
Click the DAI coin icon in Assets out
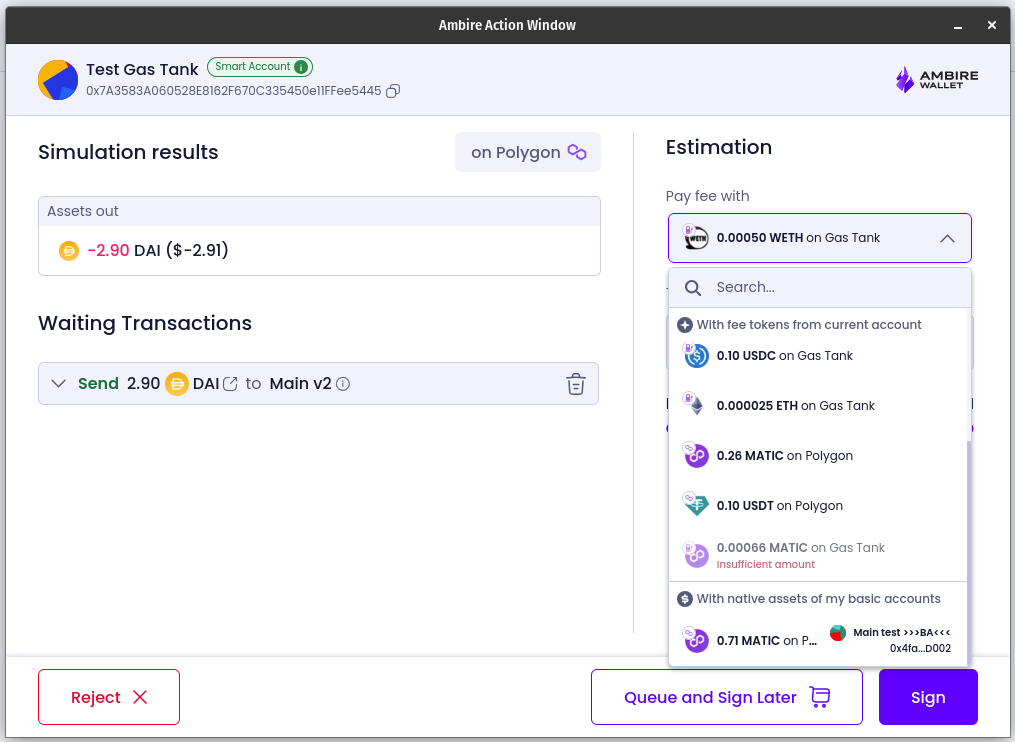click(x=69, y=251)
